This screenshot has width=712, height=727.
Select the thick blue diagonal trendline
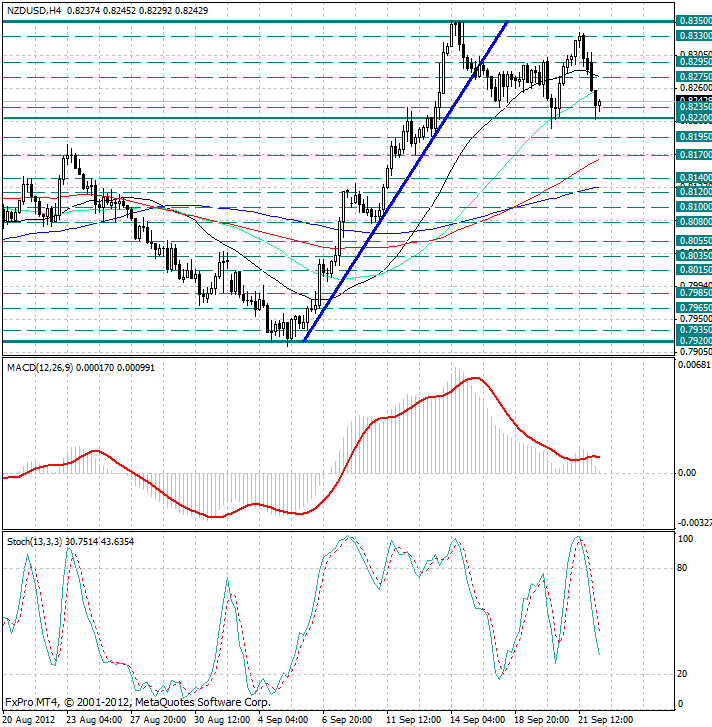click(x=406, y=182)
